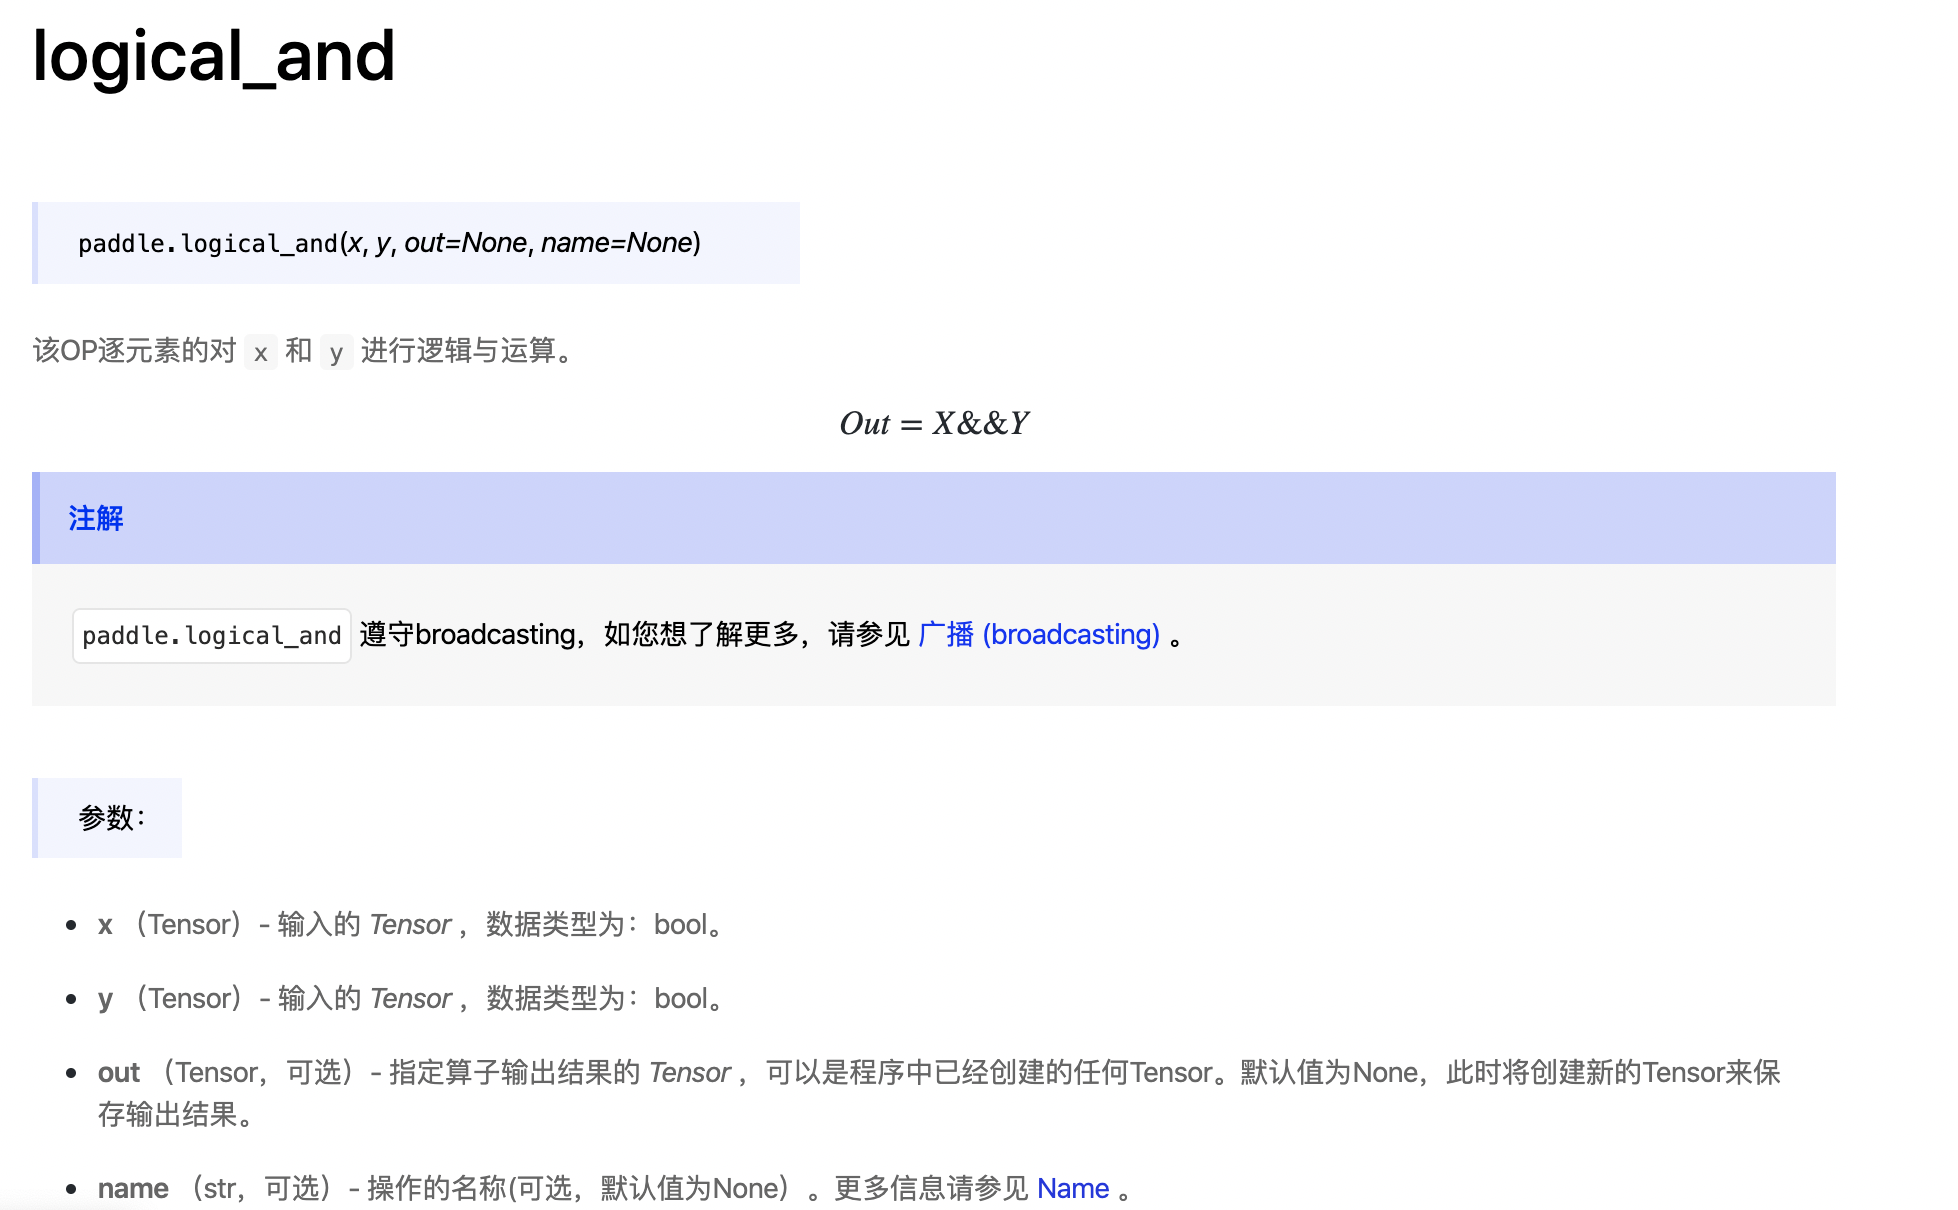Image resolution: width=1958 pixels, height=1210 pixels.
Task: Click out=None in the function signature
Action: point(465,243)
